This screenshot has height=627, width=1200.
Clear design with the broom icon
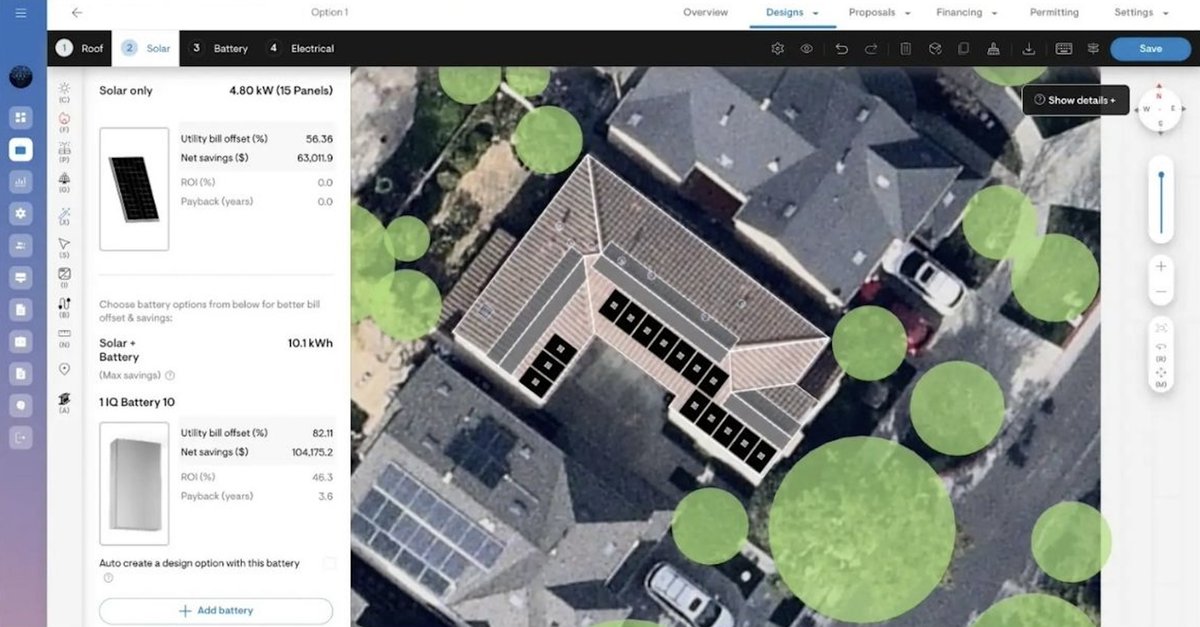(x=993, y=48)
